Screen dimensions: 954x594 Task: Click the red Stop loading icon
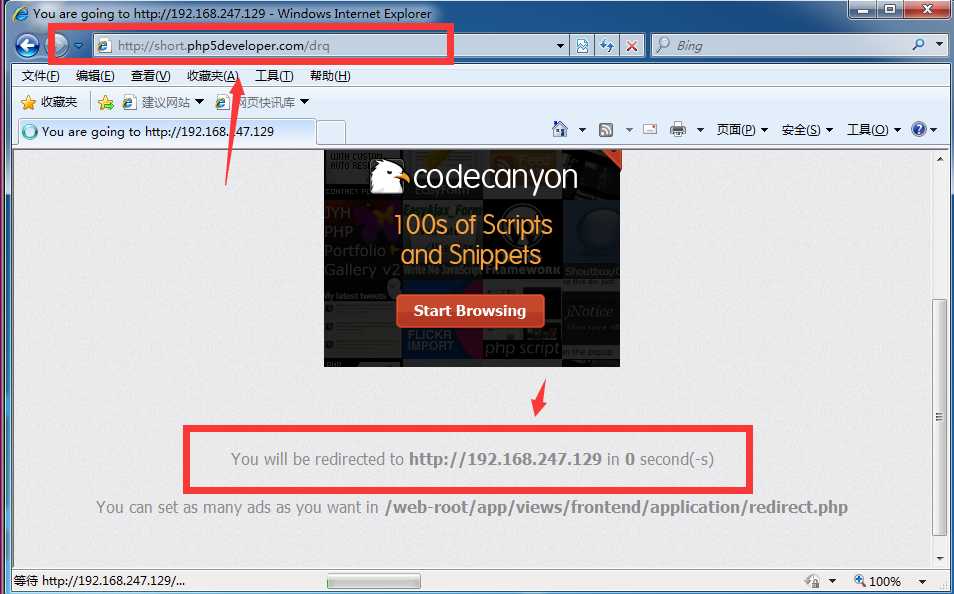point(632,46)
